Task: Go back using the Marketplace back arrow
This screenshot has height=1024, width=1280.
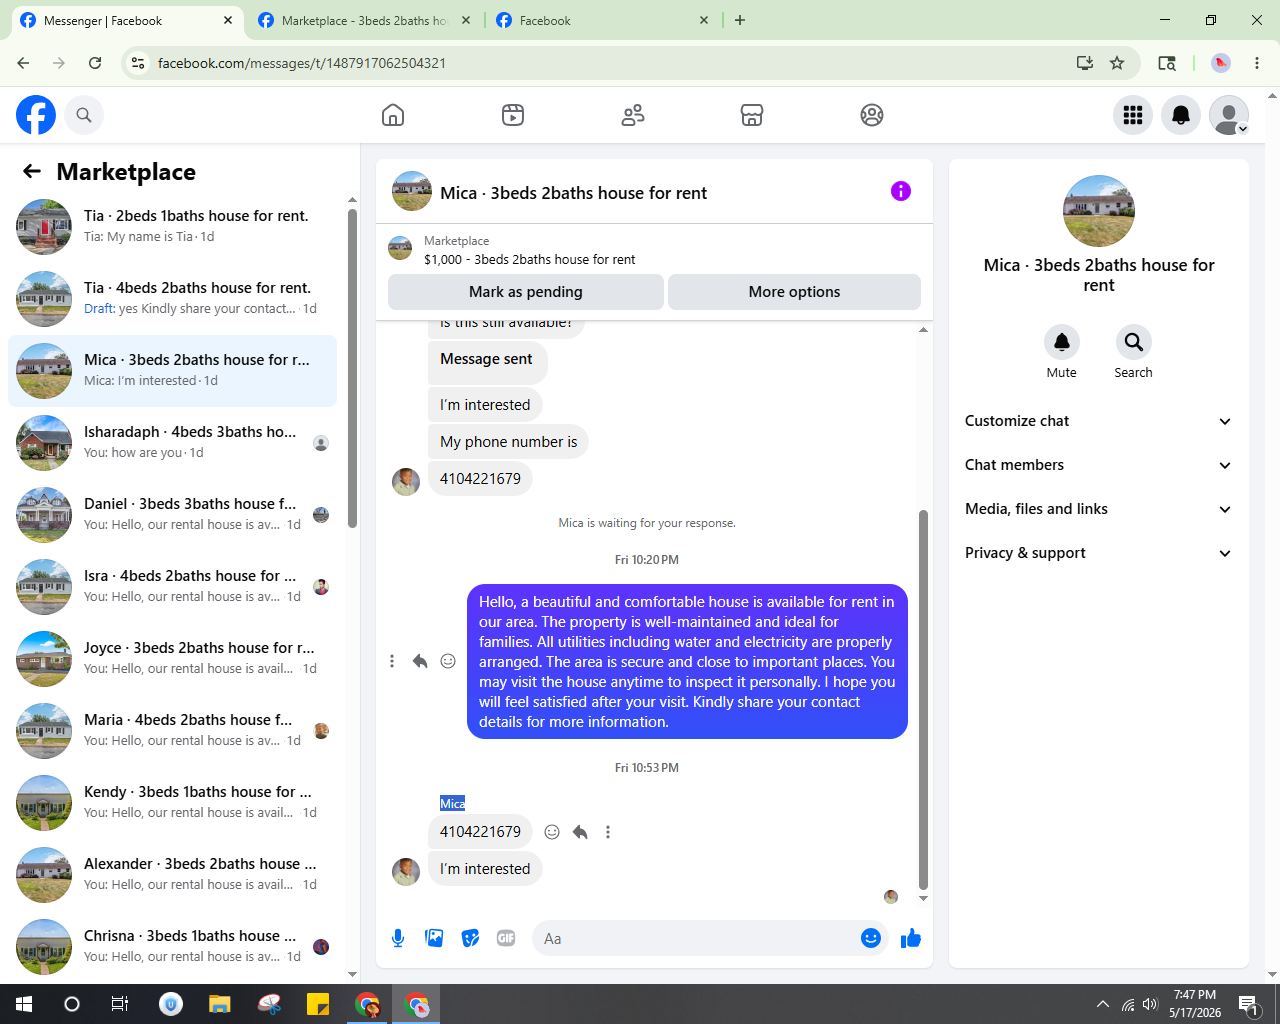Action: click(x=32, y=171)
